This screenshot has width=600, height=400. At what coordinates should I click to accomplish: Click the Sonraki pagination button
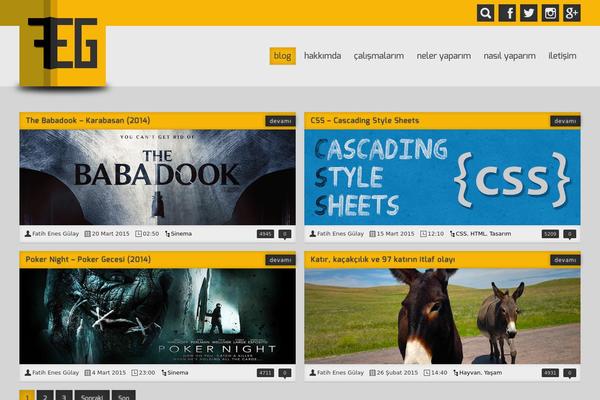[92, 396]
